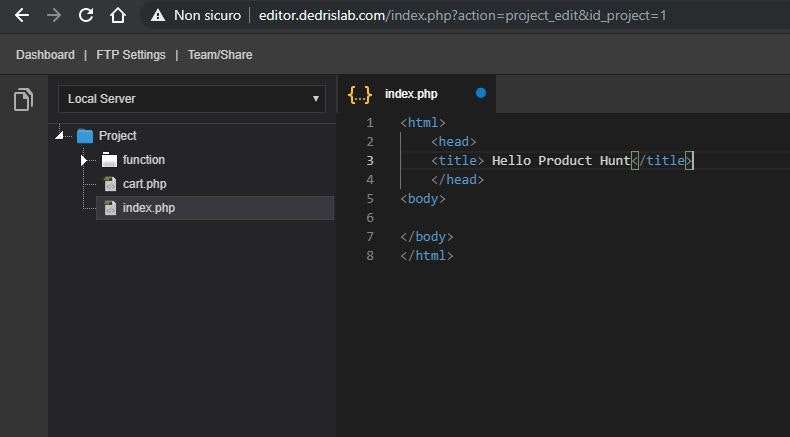Click the white function folder icon
This screenshot has width=790, height=437.
tap(109, 160)
